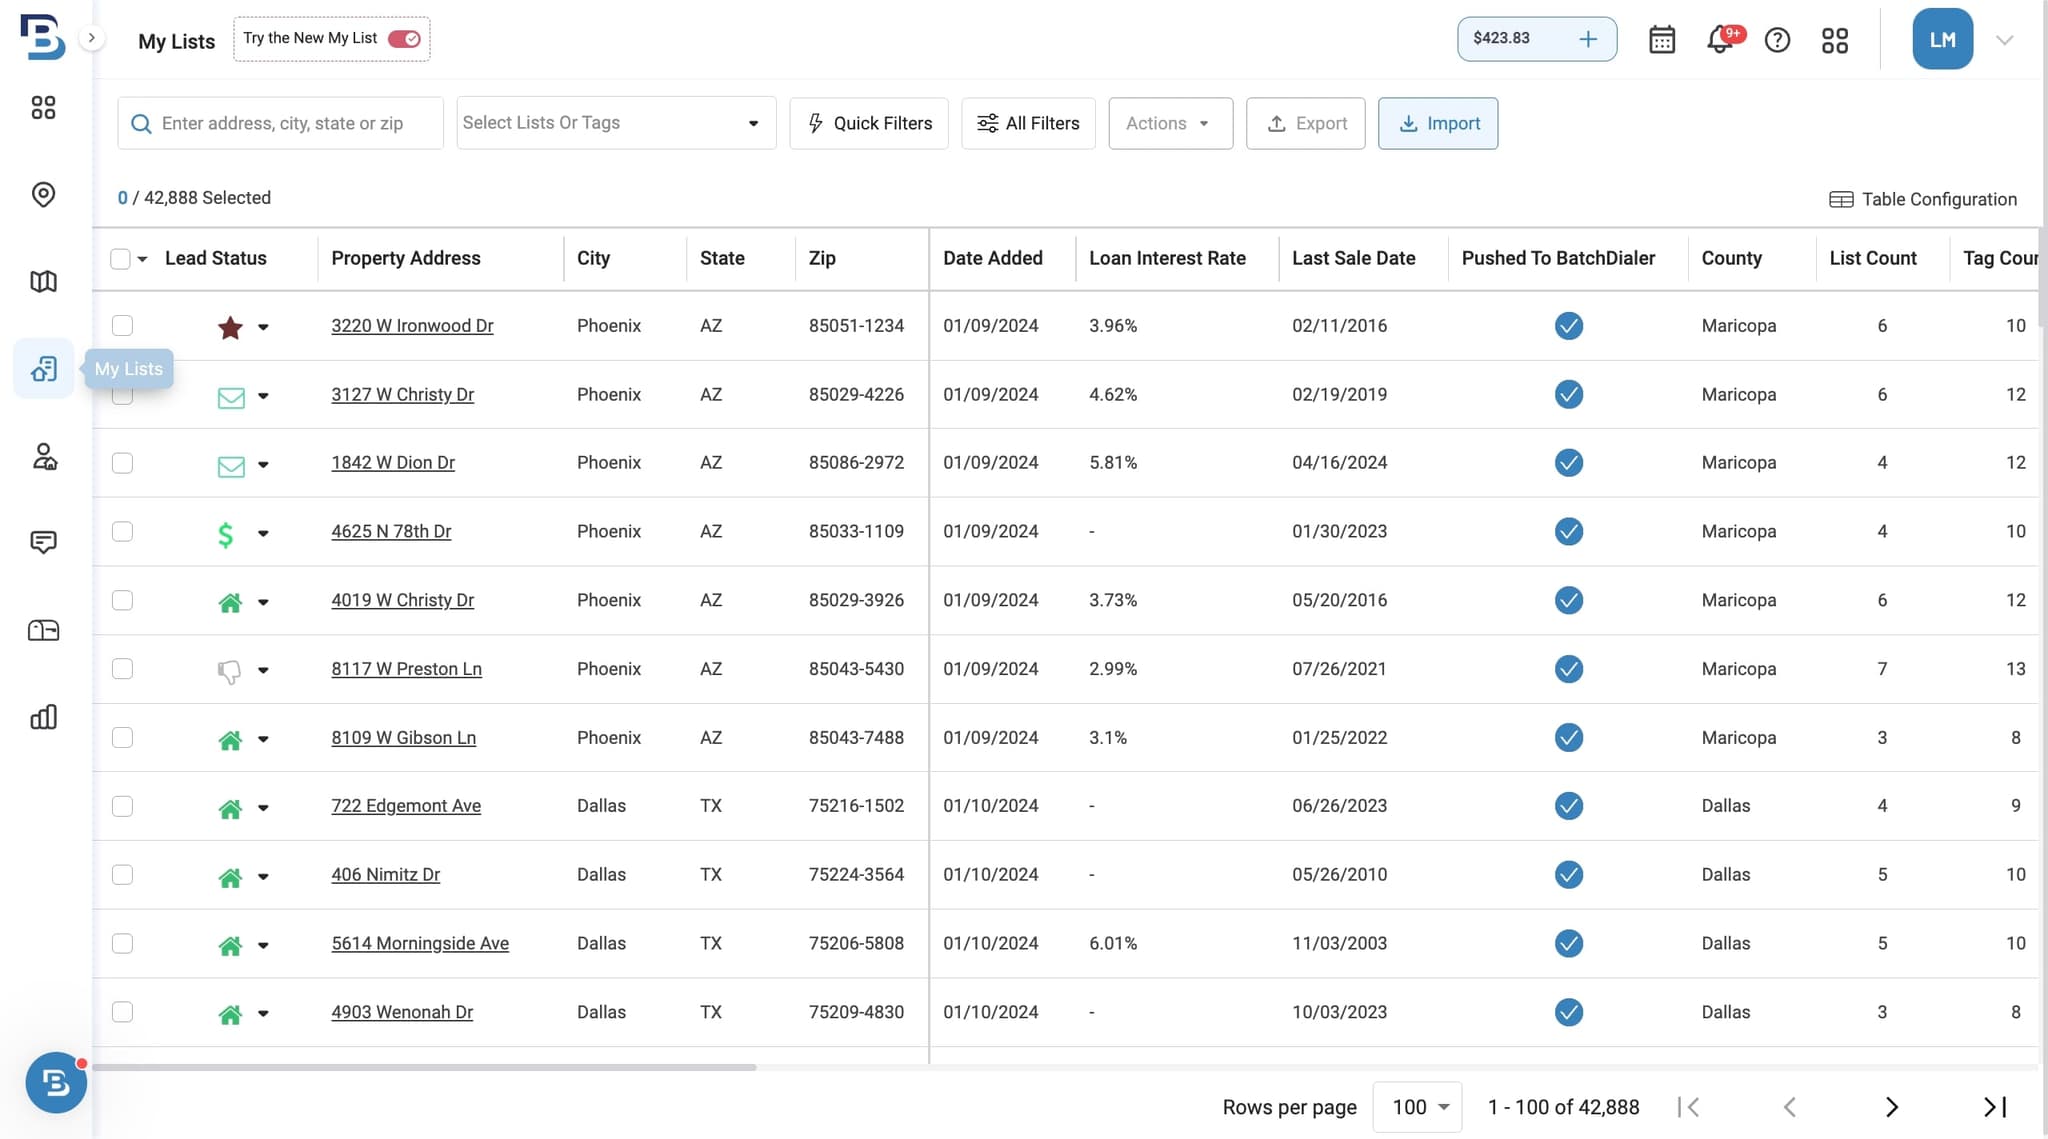Open the maps icon in the sidebar
The width and height of the screenshot is (2048, 1139).
click(42, 281)
